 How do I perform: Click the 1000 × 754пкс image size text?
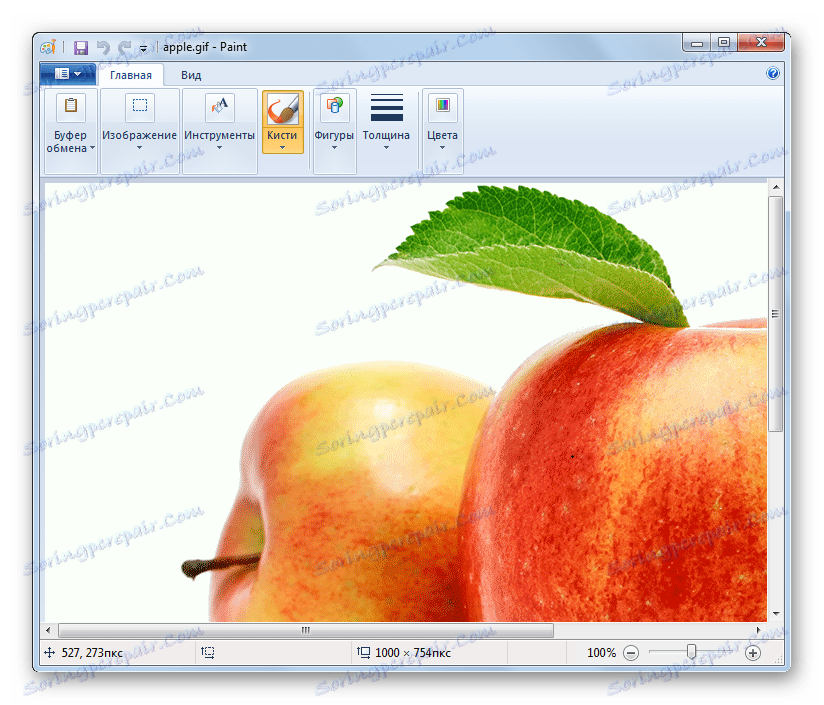point(413,653)
